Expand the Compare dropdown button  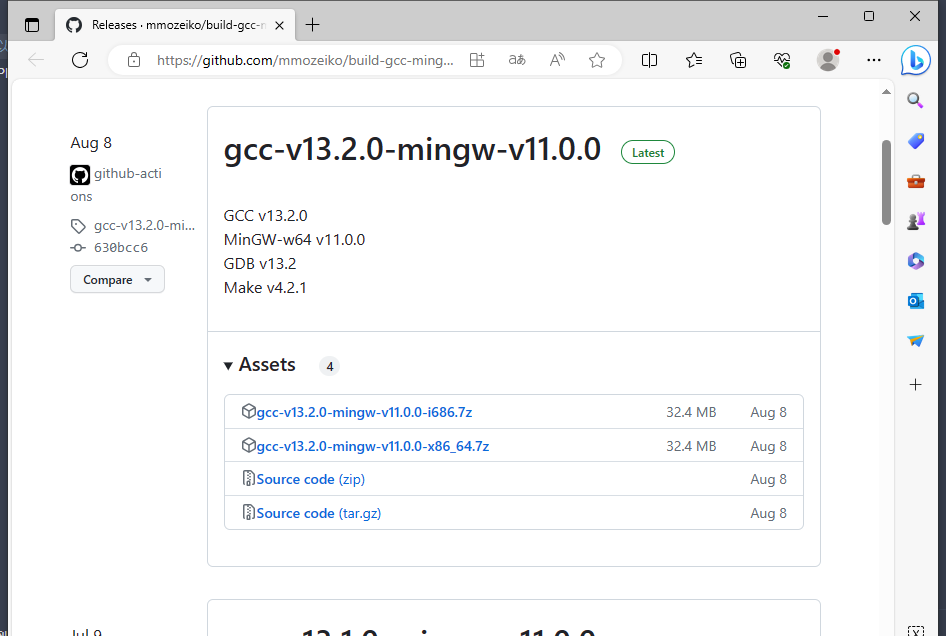pyautogui.click(x=117, y=279)
